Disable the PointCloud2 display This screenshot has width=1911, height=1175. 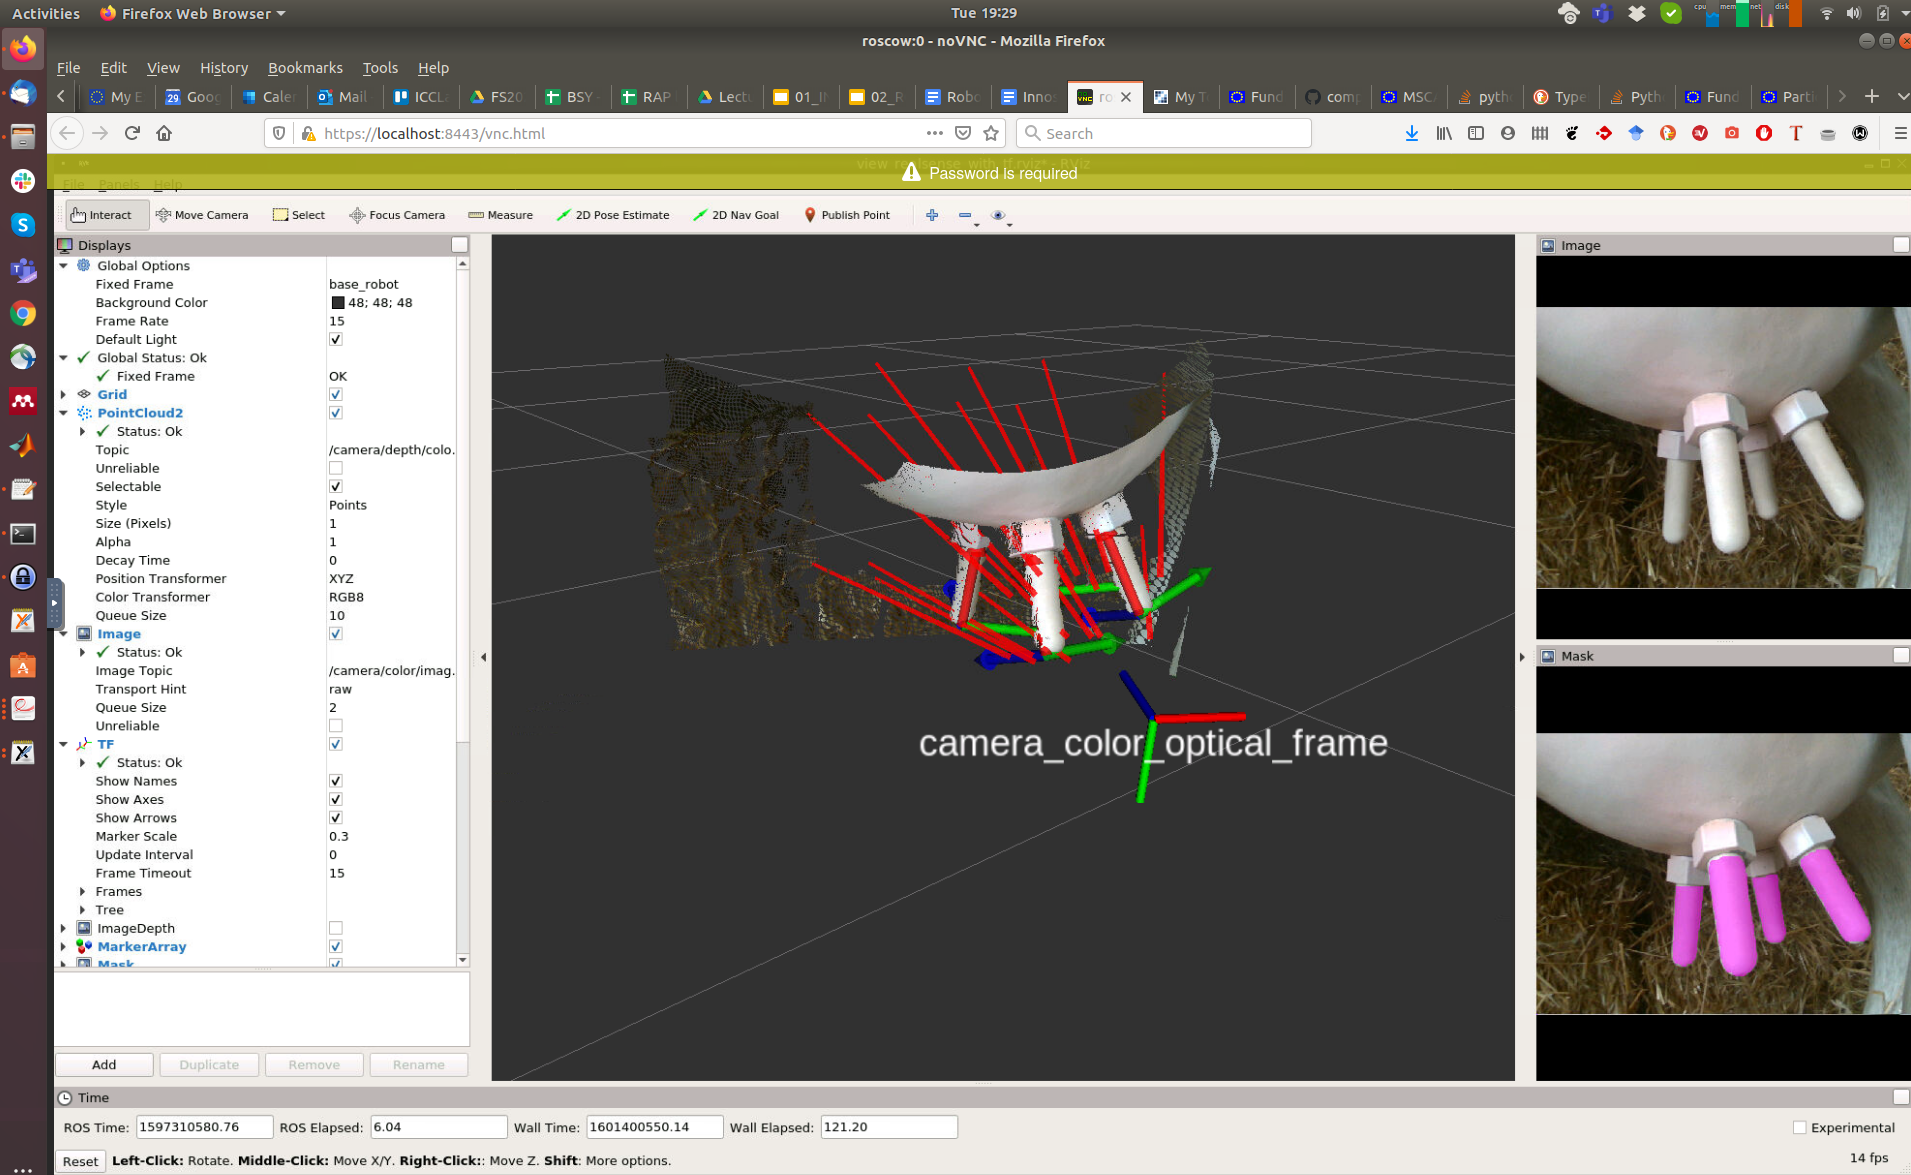click(336, 413)
